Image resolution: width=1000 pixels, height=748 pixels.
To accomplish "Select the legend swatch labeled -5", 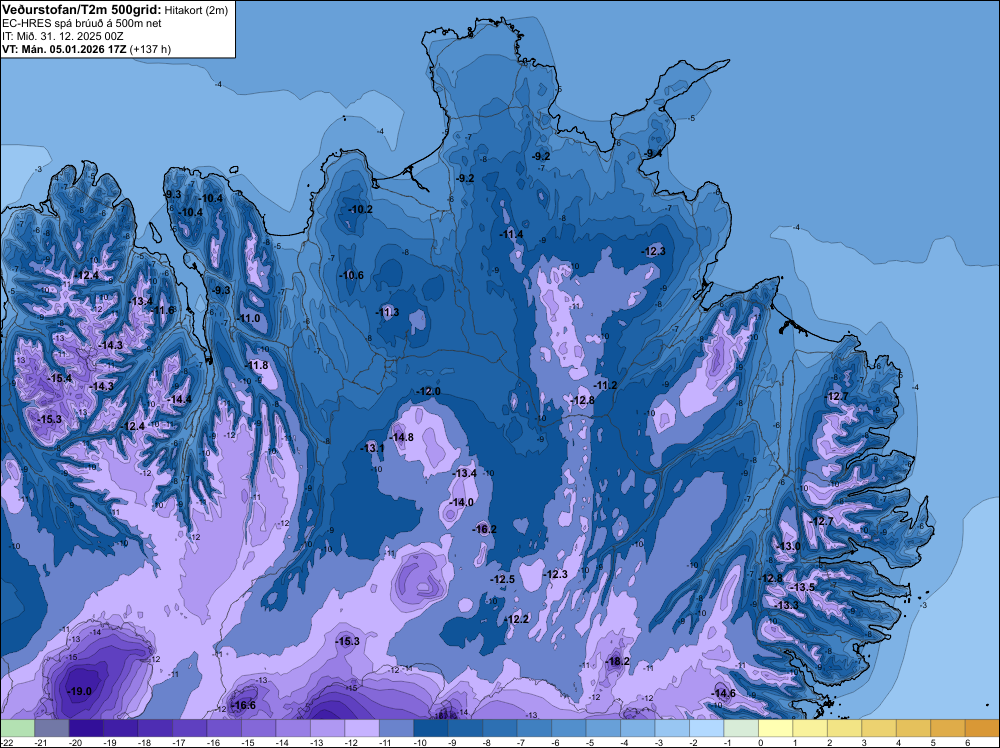I will click(603, 728).
